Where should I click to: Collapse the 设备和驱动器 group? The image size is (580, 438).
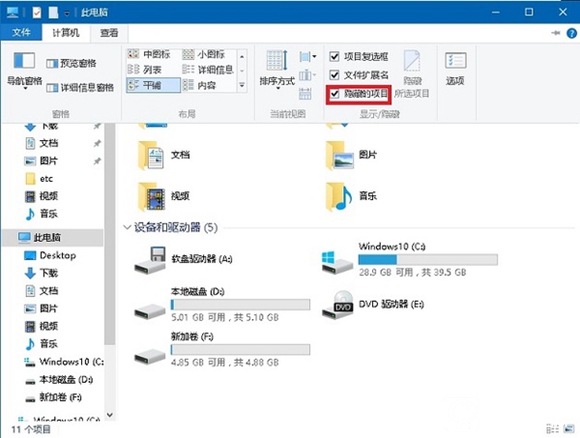pyautogui.click(x=127, y=227)
